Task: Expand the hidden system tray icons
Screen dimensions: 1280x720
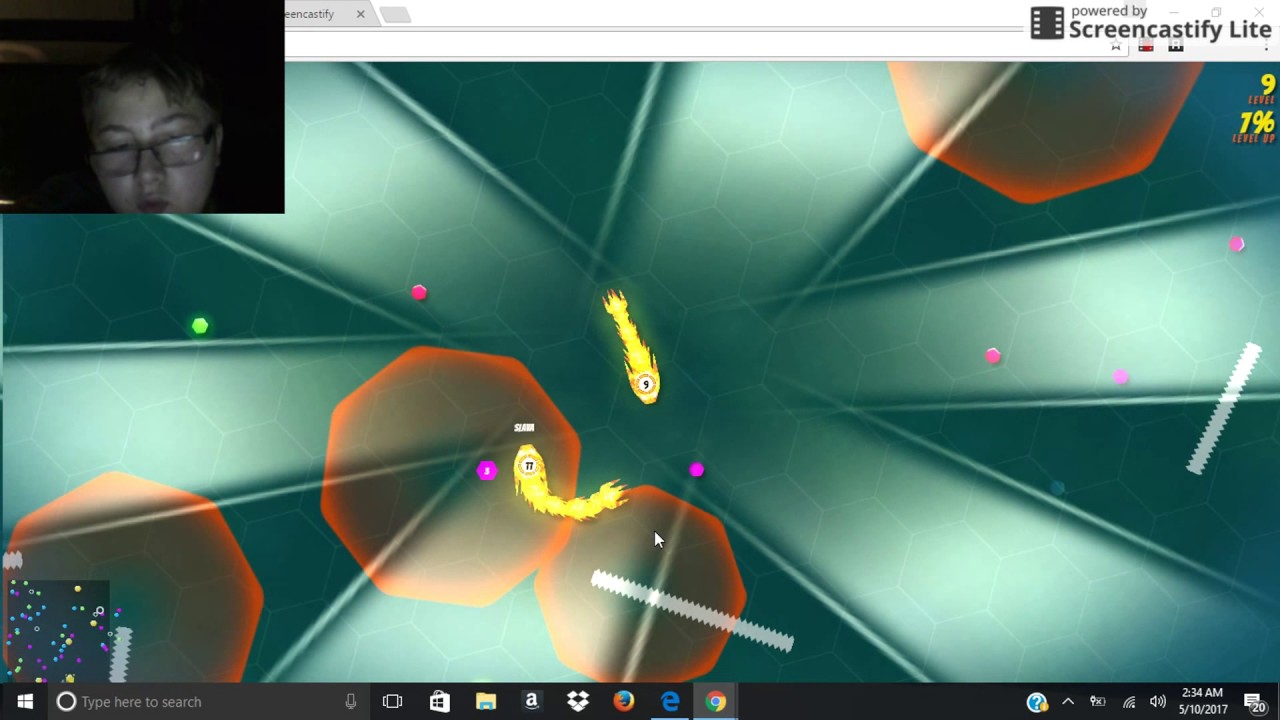Action: coord(1068,702)
